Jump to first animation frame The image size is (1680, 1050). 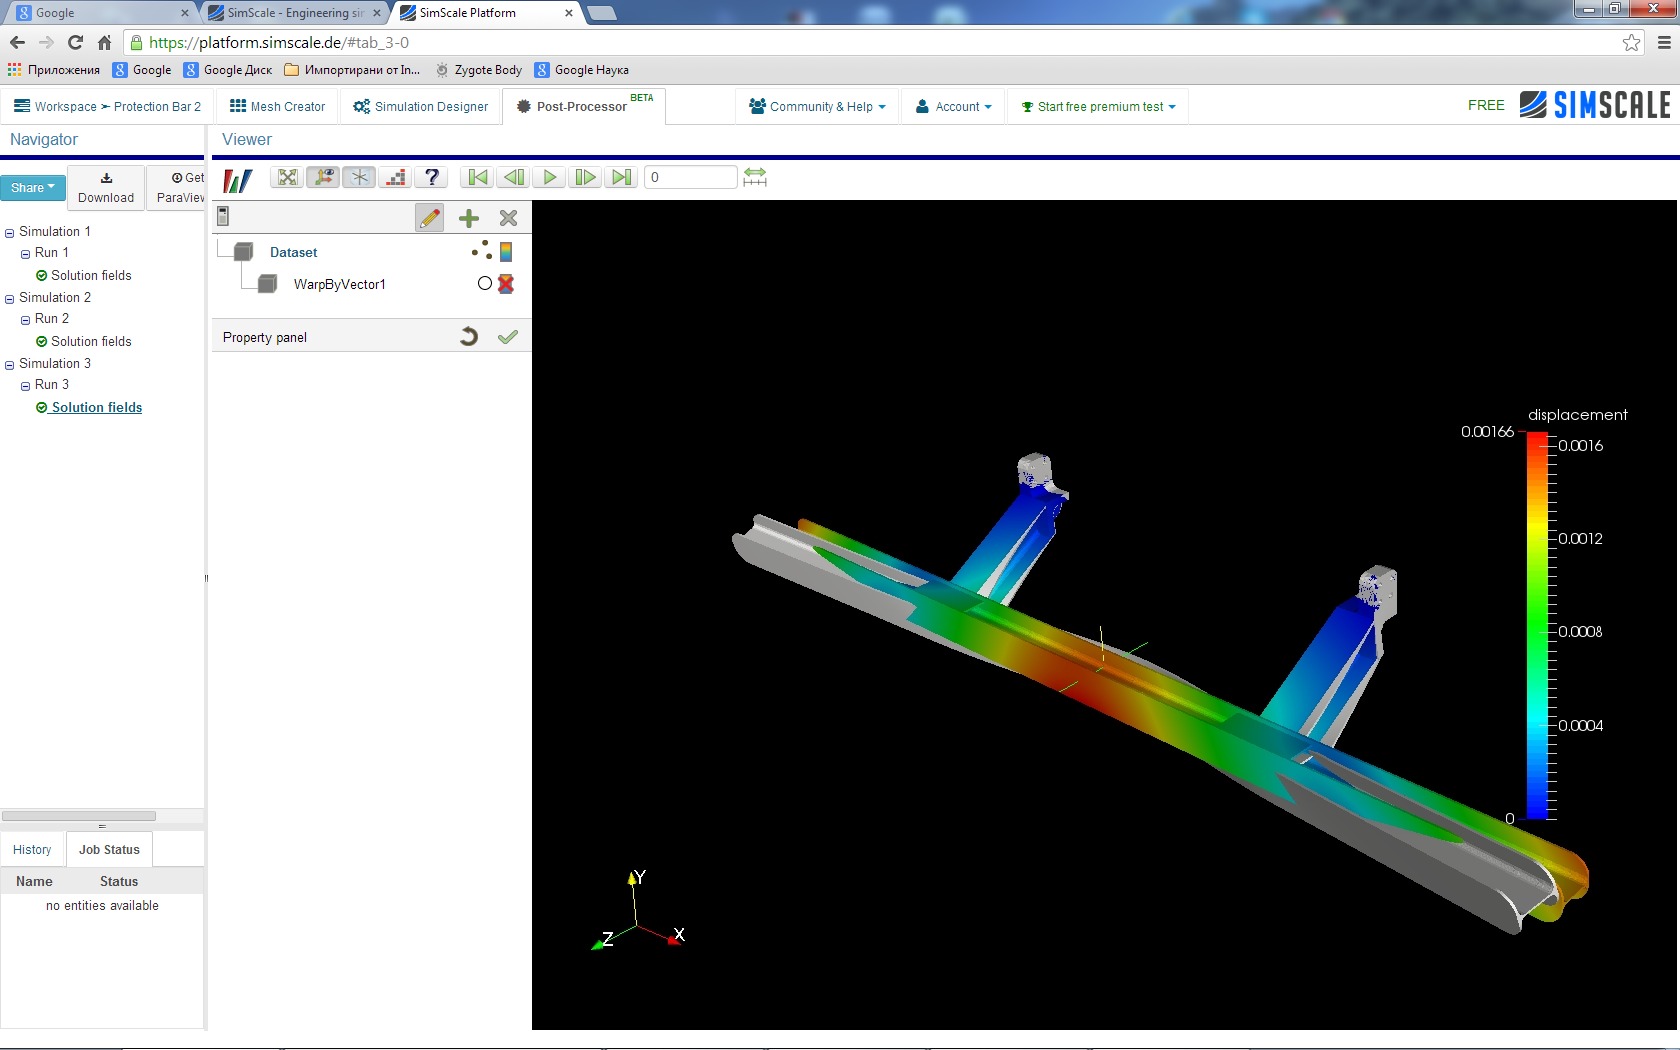point(478,178)
